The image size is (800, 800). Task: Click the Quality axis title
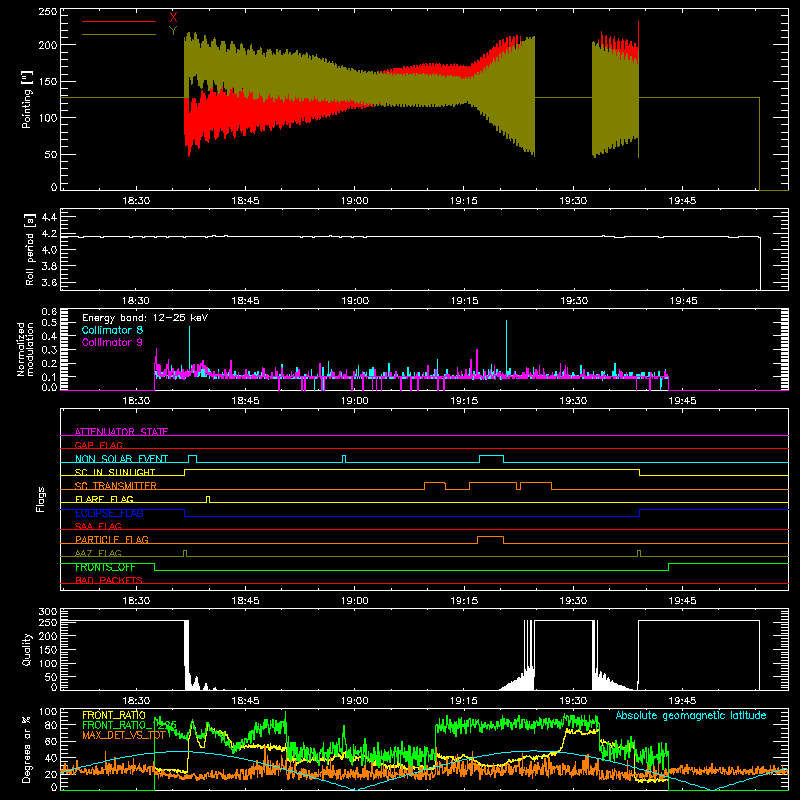(27, 649)
